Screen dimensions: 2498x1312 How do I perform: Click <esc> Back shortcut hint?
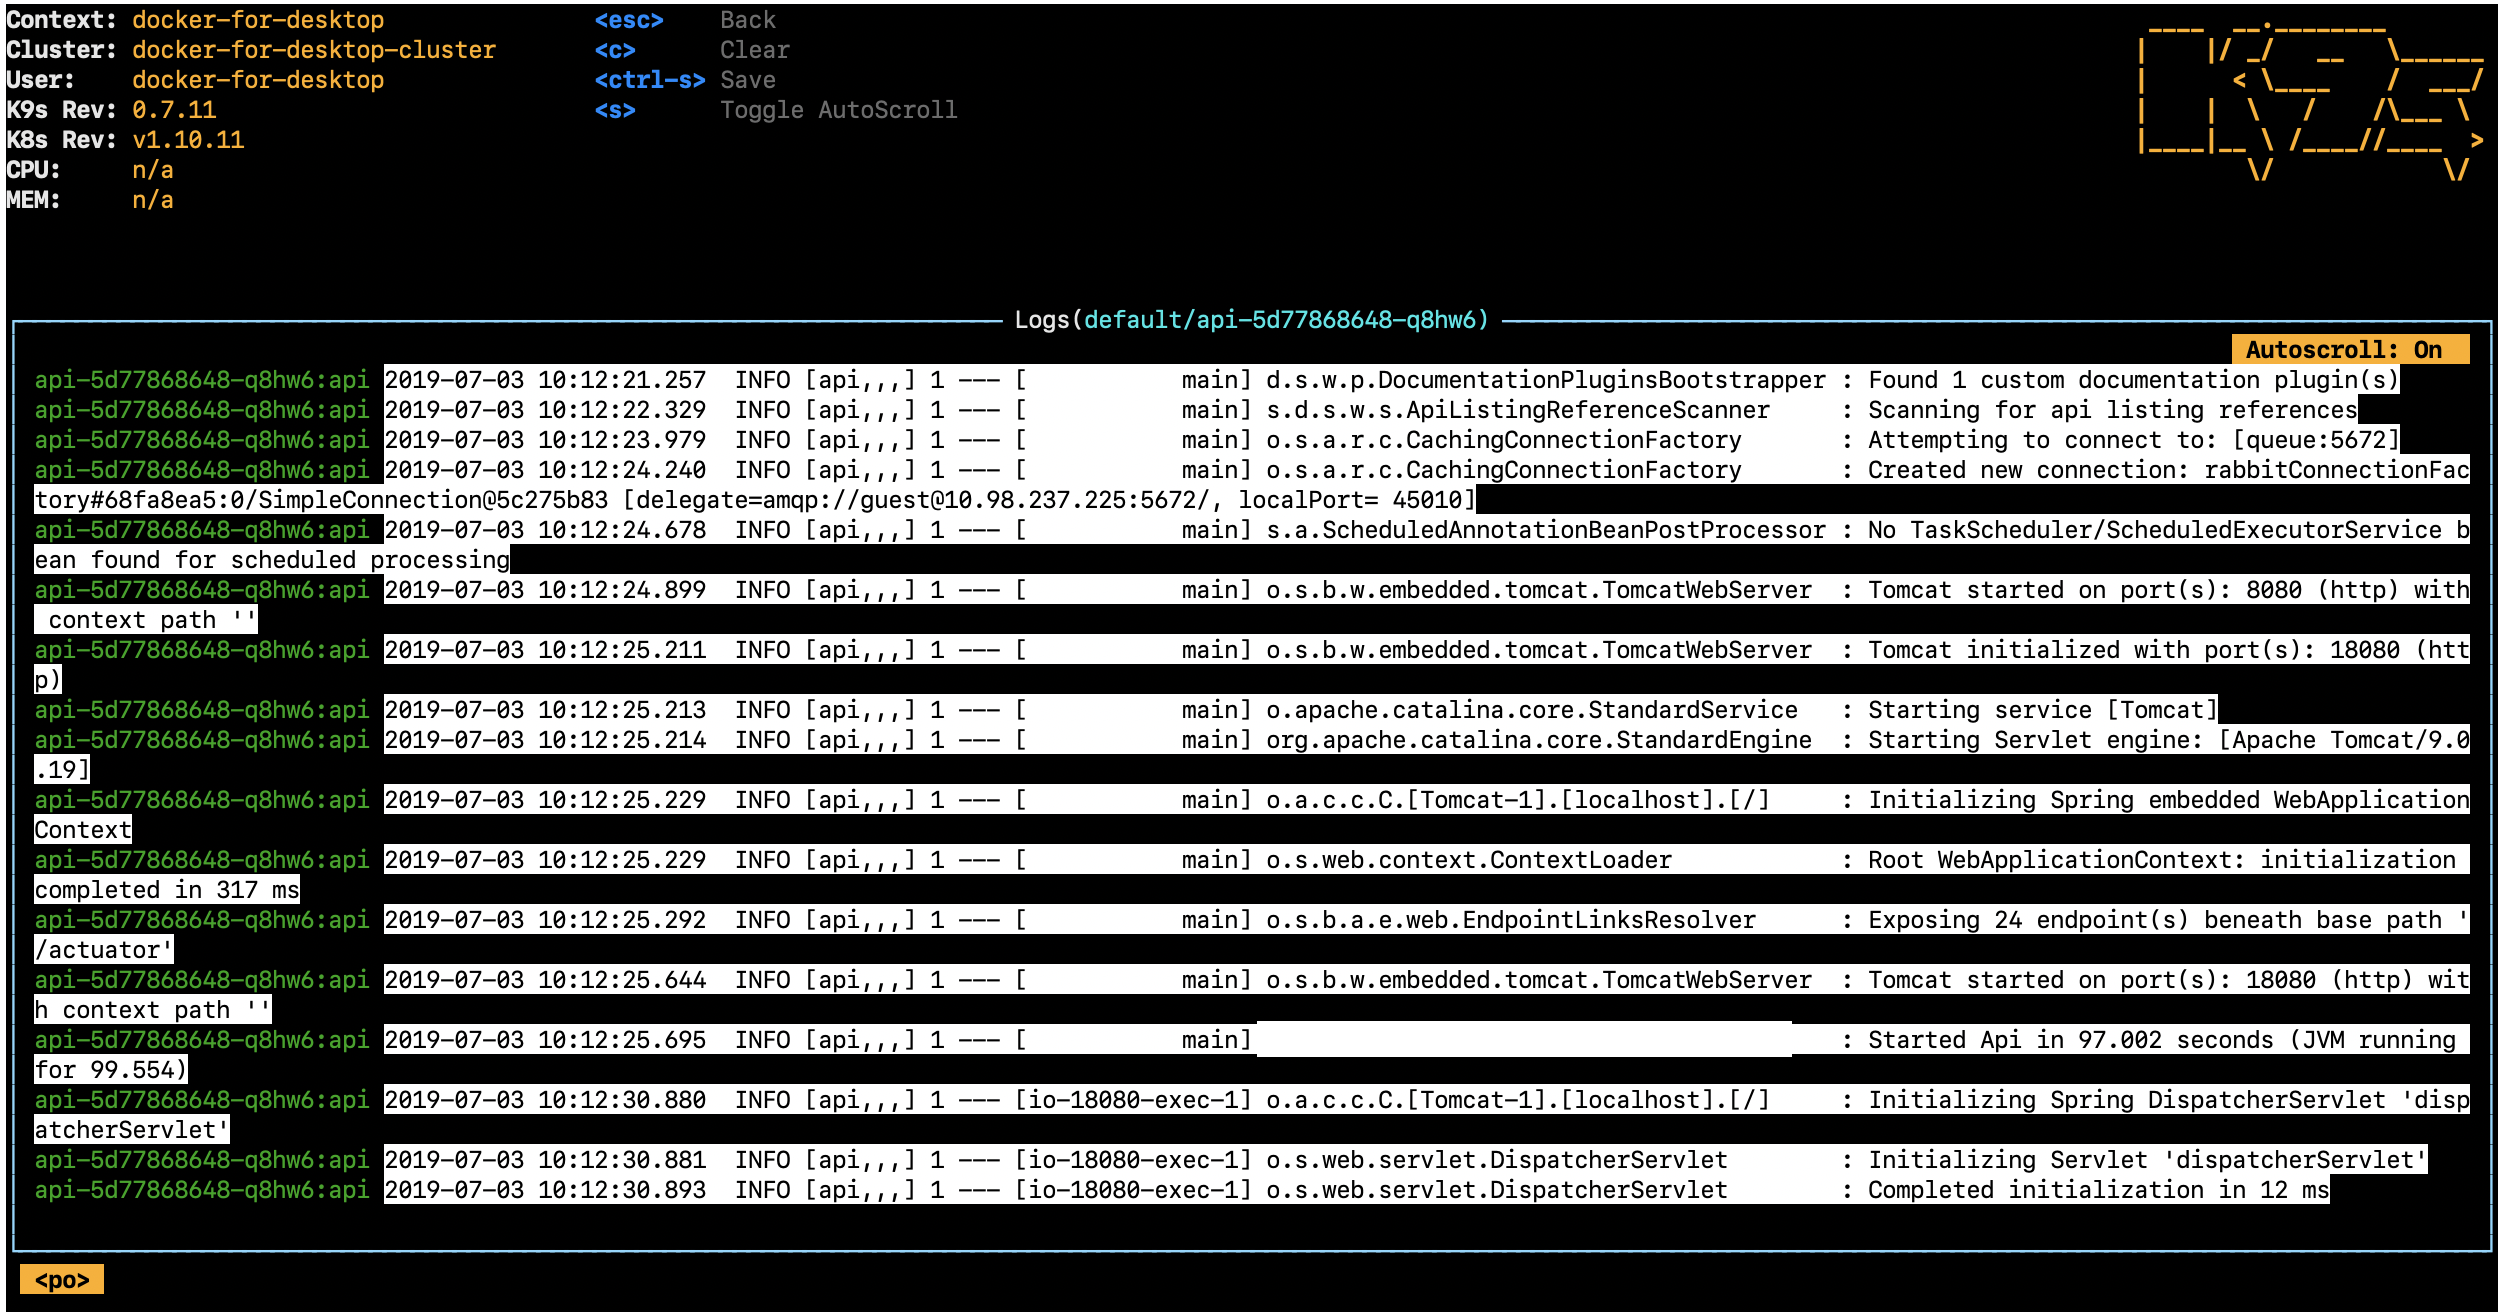pos(630,19)
